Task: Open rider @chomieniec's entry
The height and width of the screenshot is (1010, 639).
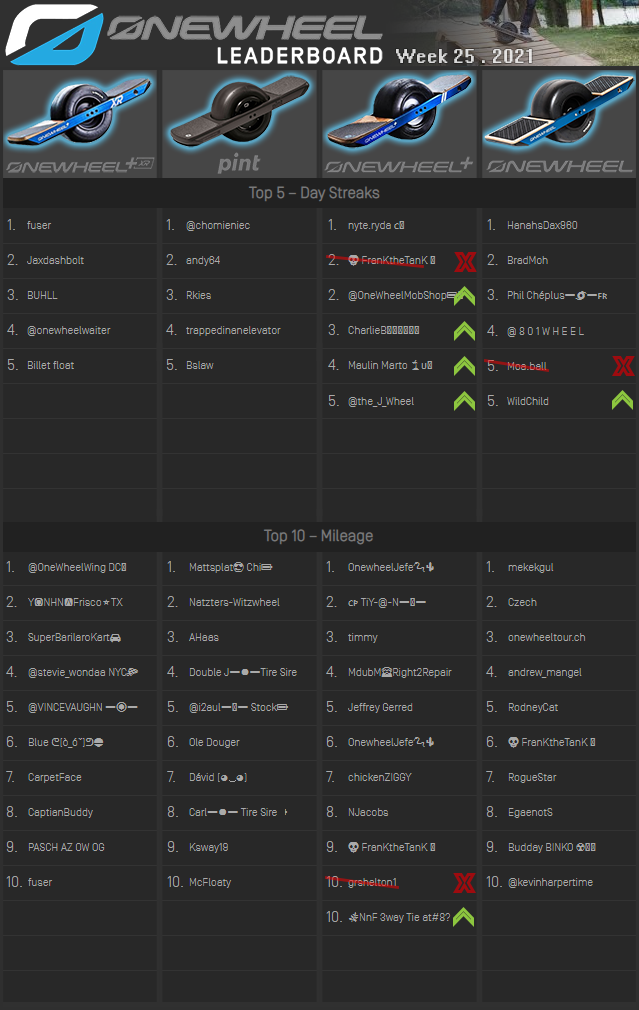Action: [218, 225]
